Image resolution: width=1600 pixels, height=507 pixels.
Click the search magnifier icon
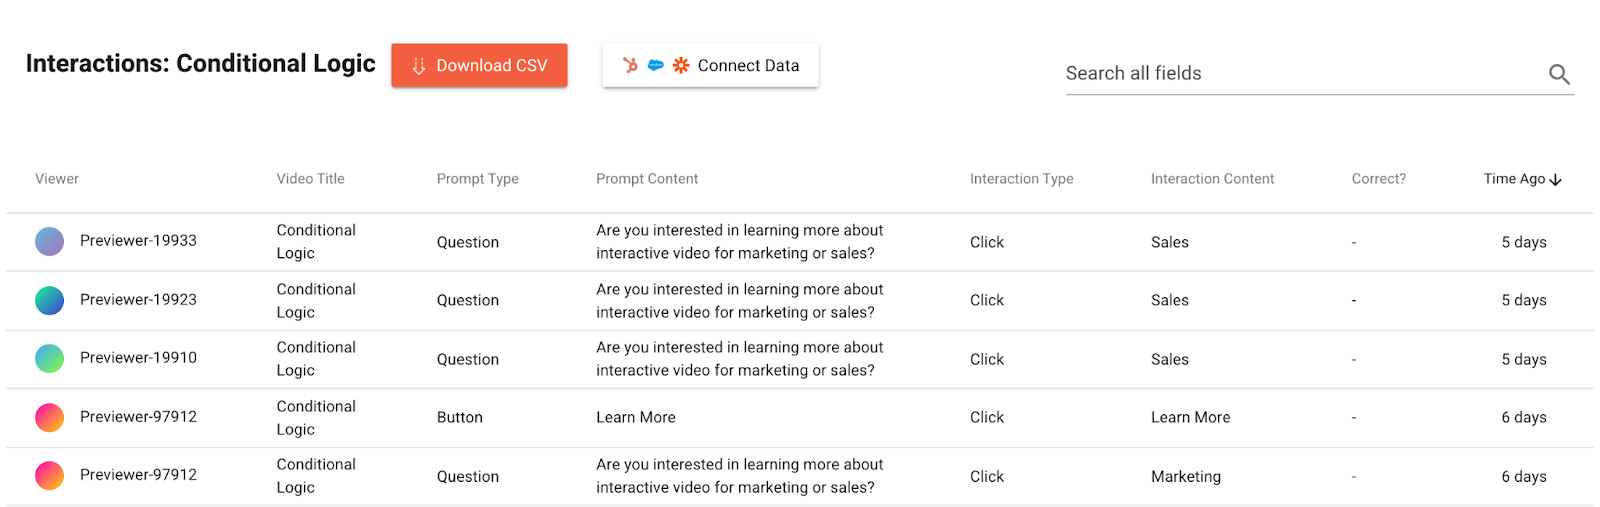1559,74
